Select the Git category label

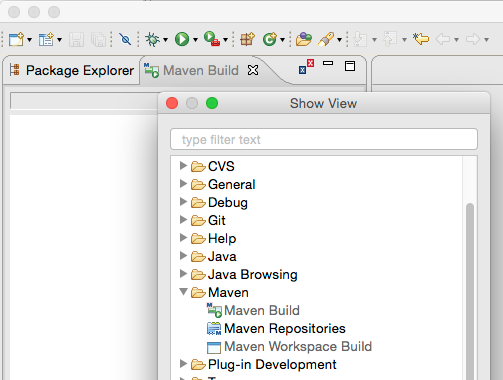217,220
